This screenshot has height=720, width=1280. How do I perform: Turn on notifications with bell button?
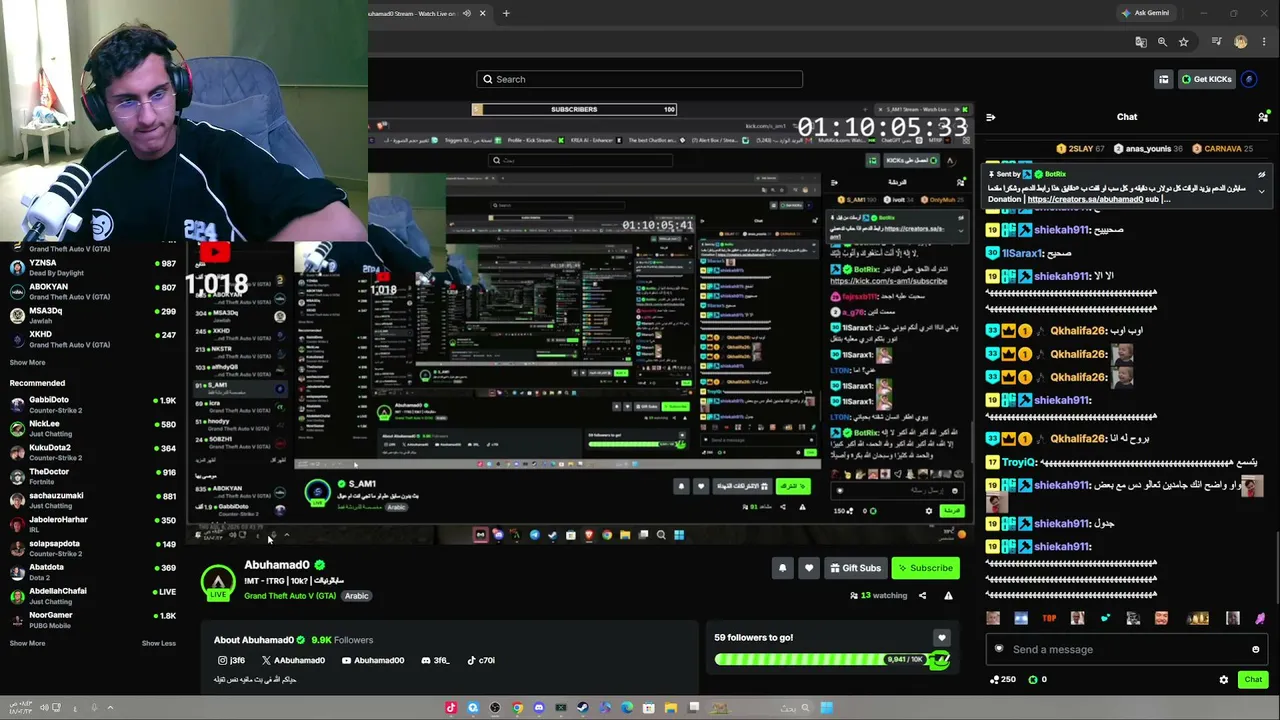point(783,568)
